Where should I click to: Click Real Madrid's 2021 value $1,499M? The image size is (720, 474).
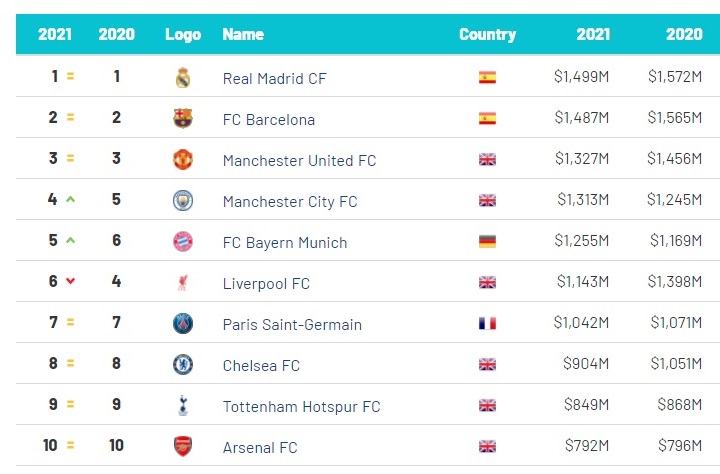(581, 76)
